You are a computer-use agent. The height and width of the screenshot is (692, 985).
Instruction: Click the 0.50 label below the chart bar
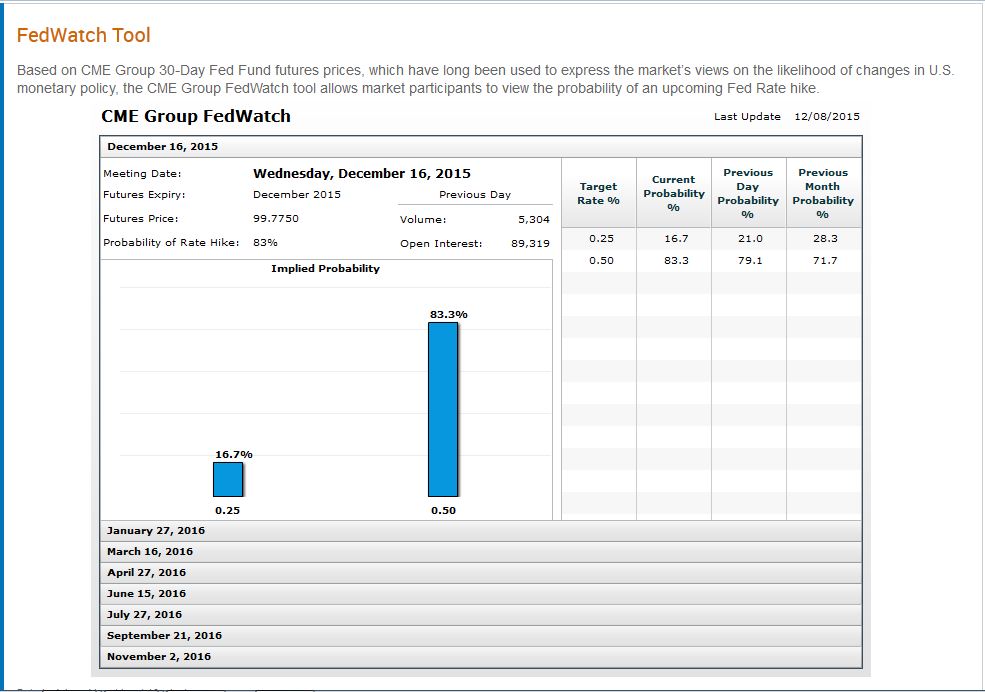click(x=444, y=511)
